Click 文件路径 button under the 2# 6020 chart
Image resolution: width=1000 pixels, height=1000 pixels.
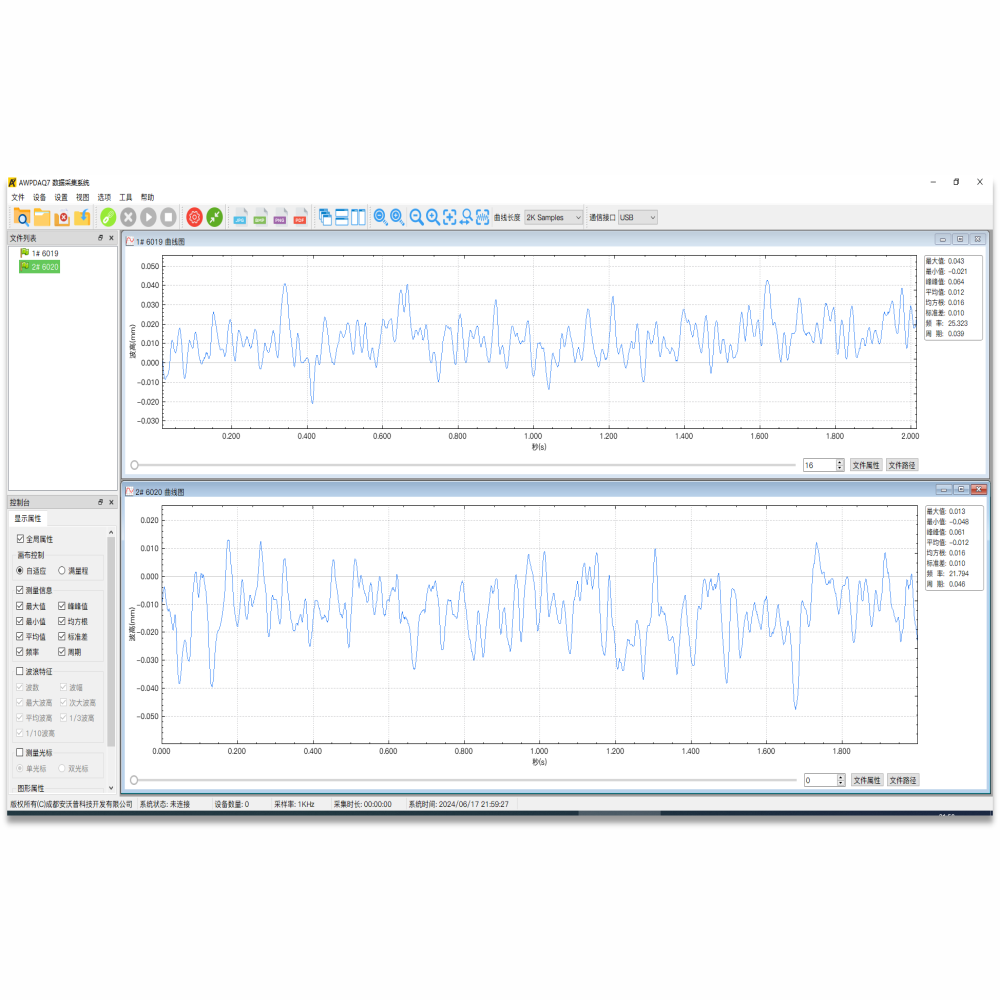click(x=902, y=780)
